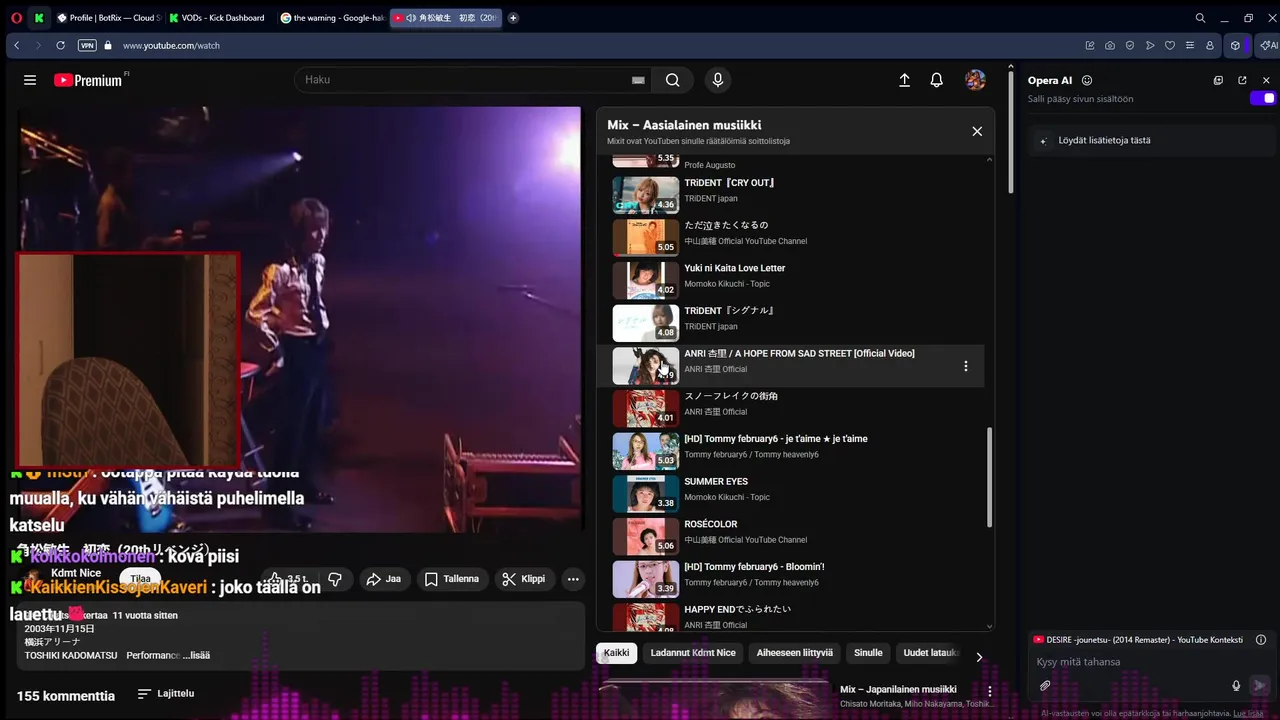Screen dimensions: 1280x720
Task: Open options for Mix – Japanilainen musiikki
Action: pos(990,691)
